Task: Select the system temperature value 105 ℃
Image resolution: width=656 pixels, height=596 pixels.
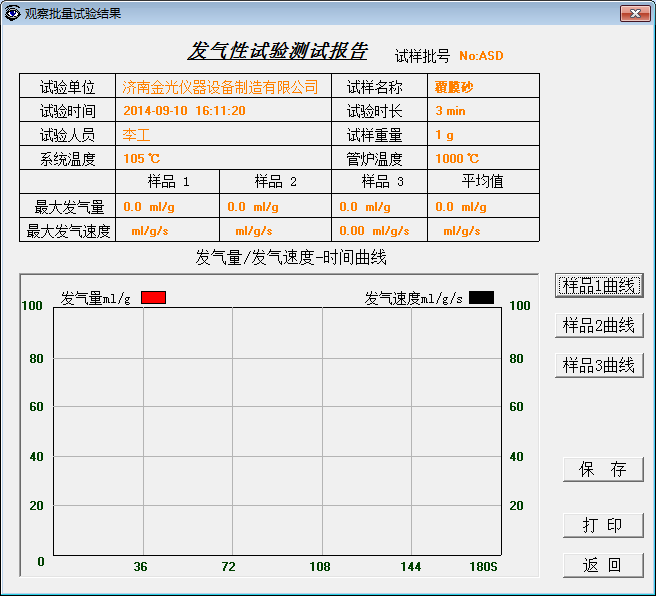Action: [141, 159]
